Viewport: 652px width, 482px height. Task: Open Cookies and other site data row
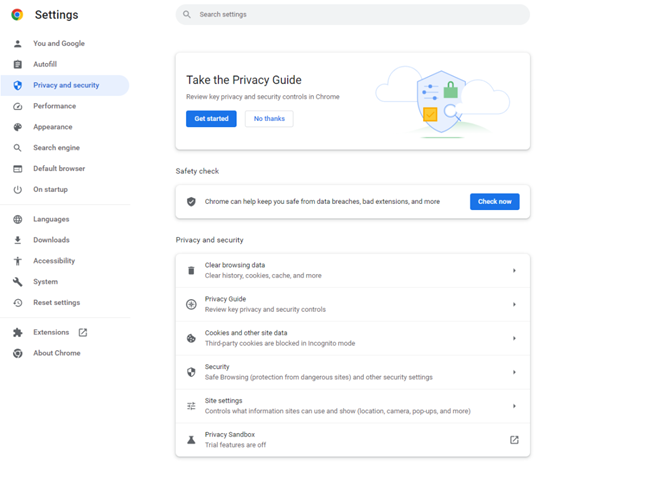[x=353, y=338]
